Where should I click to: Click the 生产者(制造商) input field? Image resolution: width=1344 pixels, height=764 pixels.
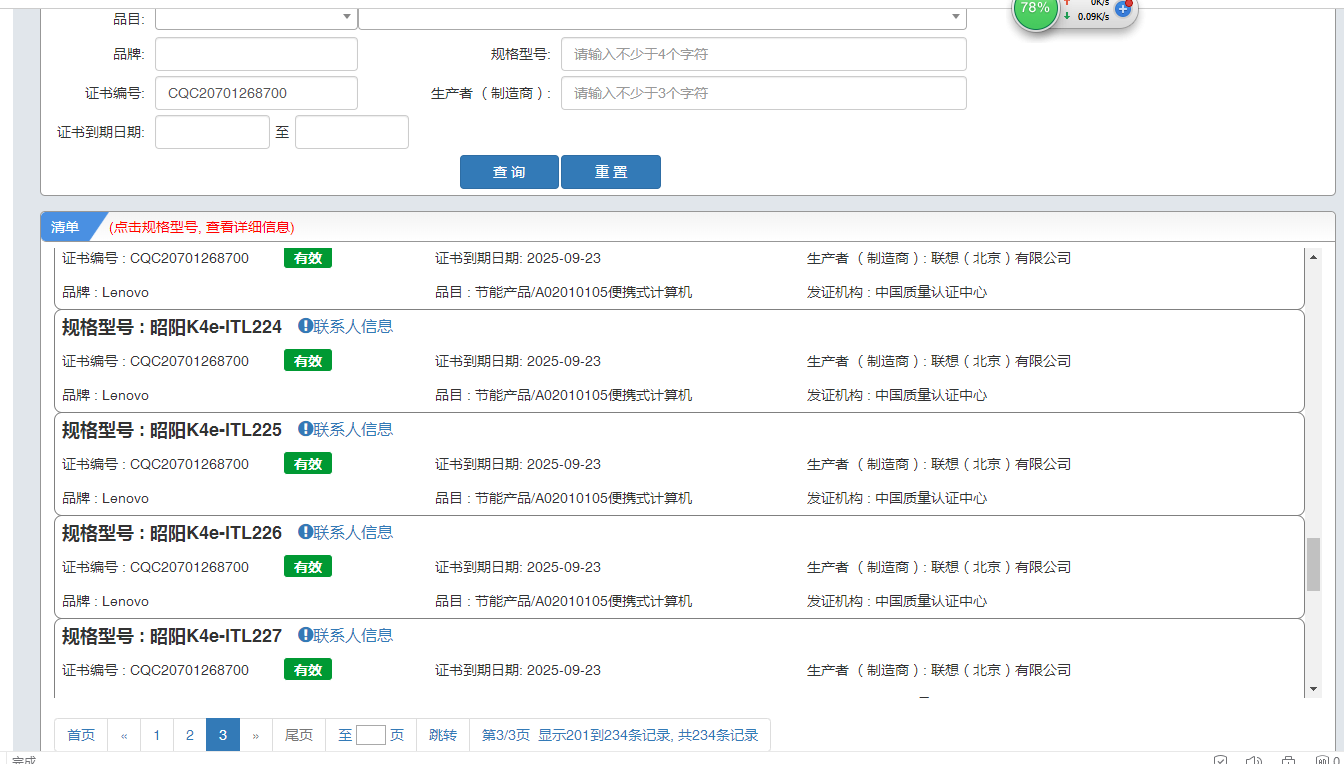click(x=764, y=93)
